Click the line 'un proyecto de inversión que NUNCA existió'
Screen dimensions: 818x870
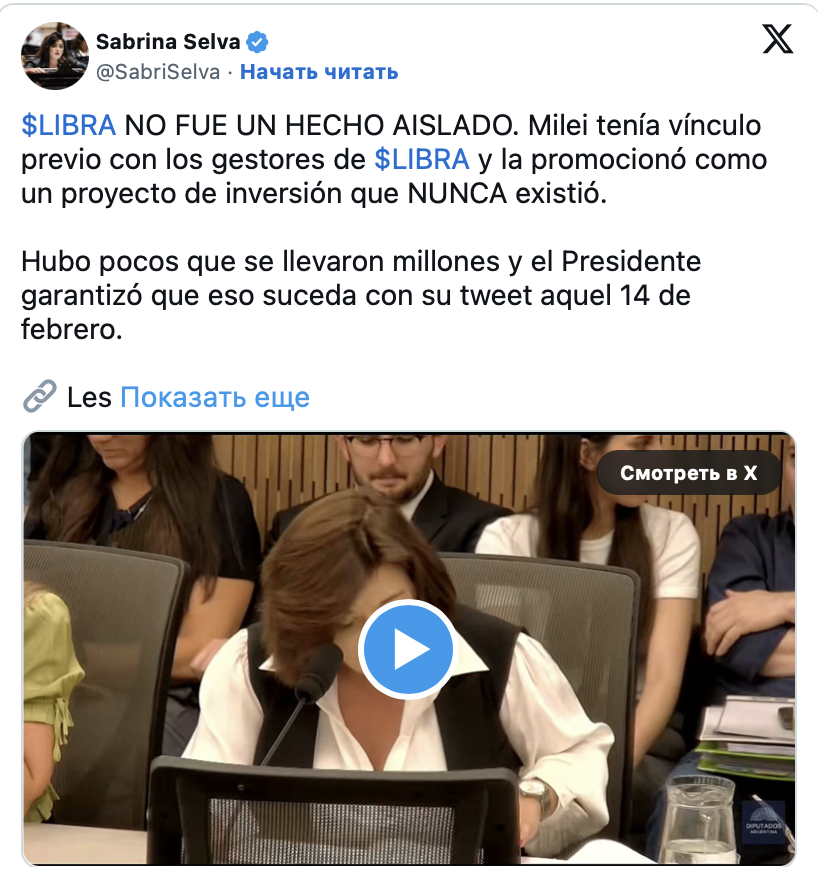coord(314,194)
